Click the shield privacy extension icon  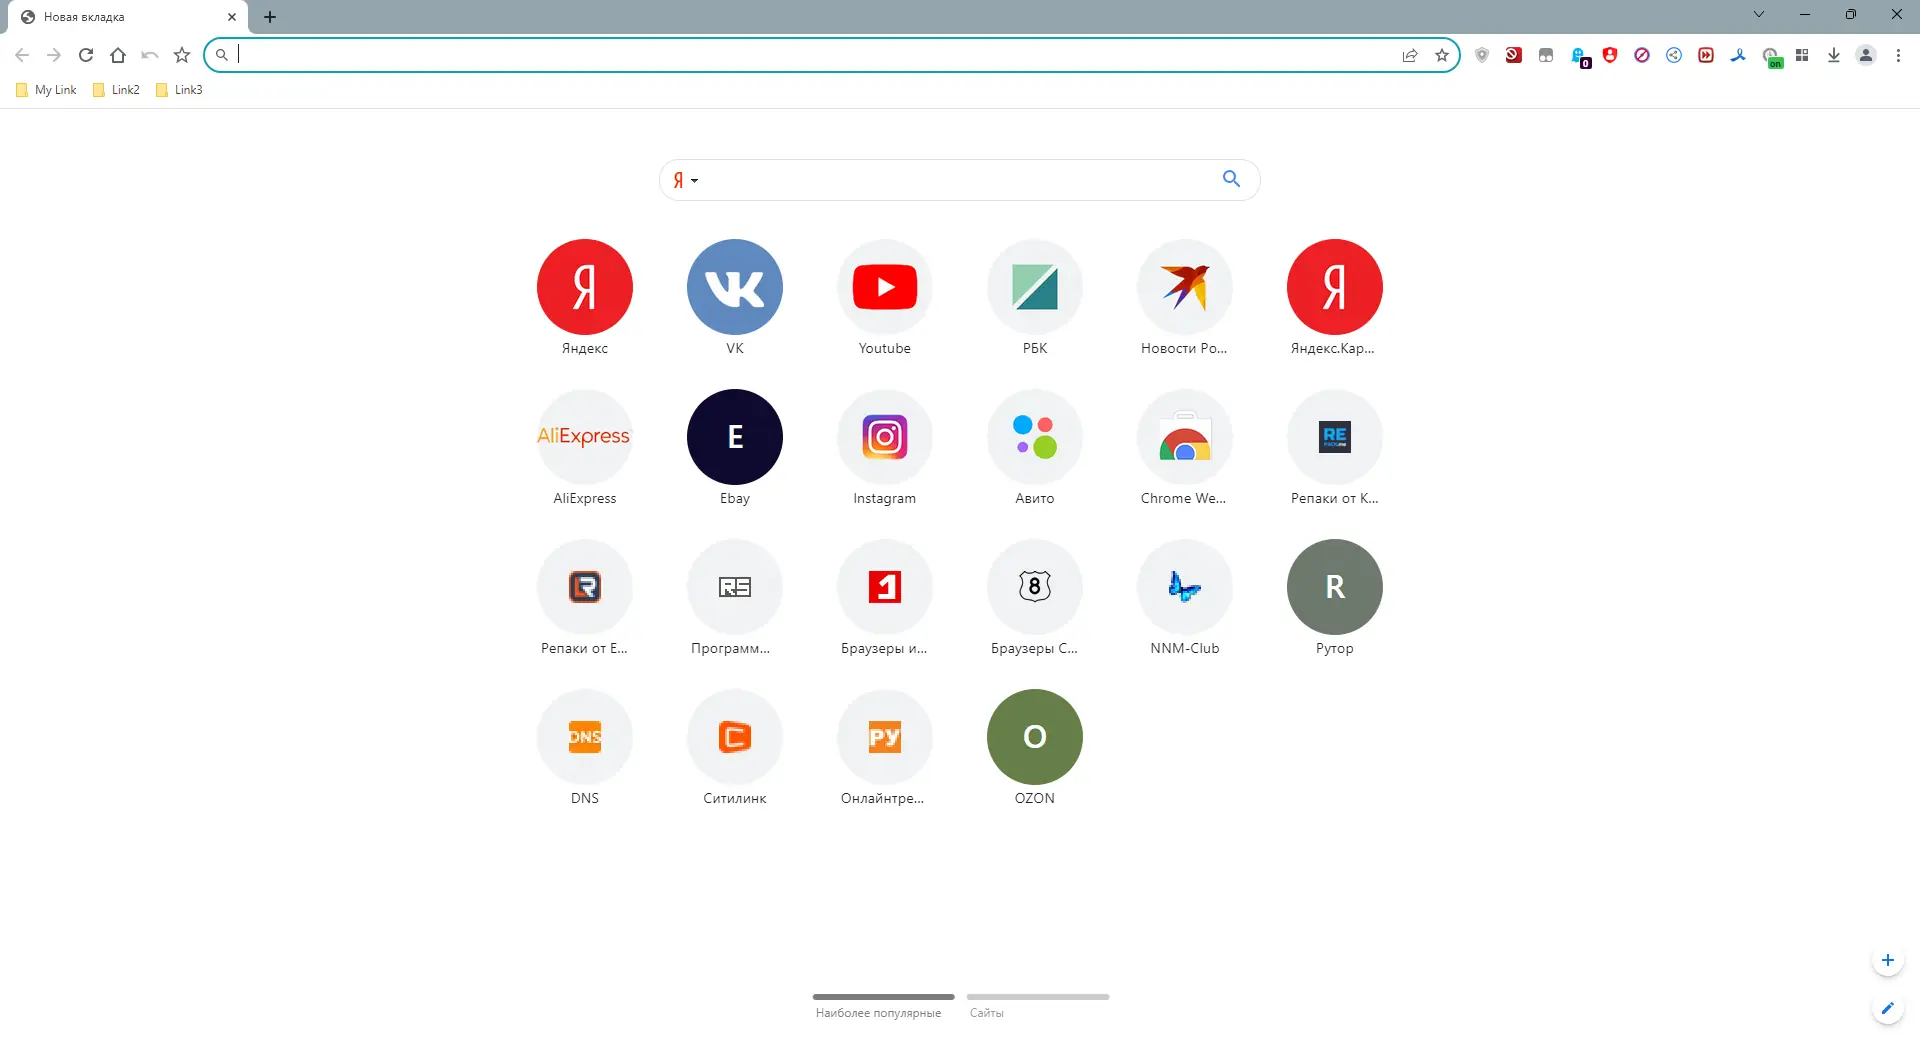click(1482, 55)
